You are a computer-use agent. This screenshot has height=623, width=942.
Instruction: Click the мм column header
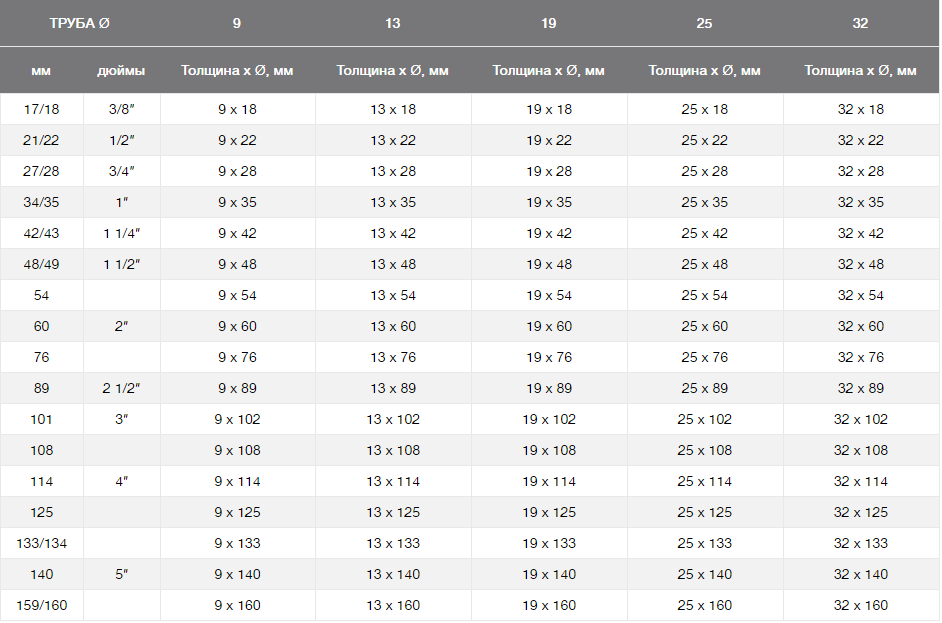click(41, 70)
